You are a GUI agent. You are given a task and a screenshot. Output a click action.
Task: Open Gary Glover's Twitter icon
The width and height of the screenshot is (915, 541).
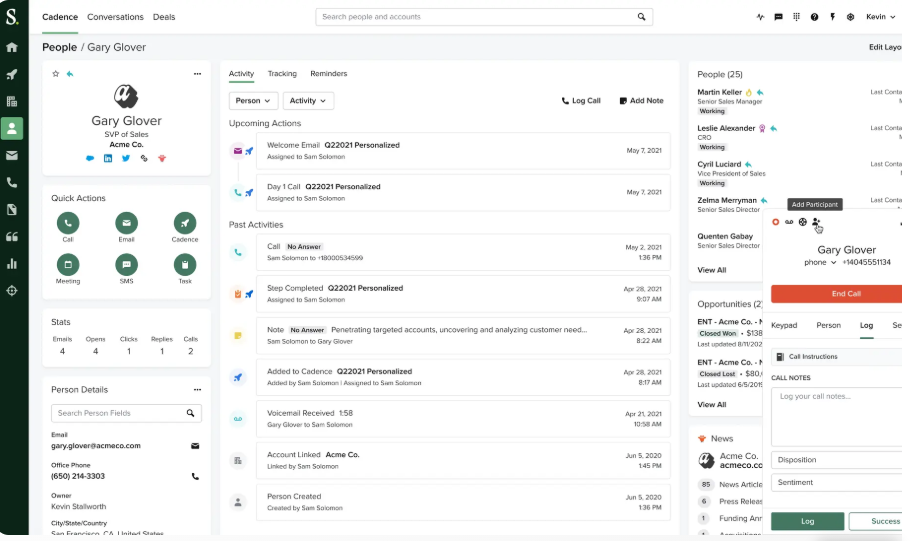(126, 158)
